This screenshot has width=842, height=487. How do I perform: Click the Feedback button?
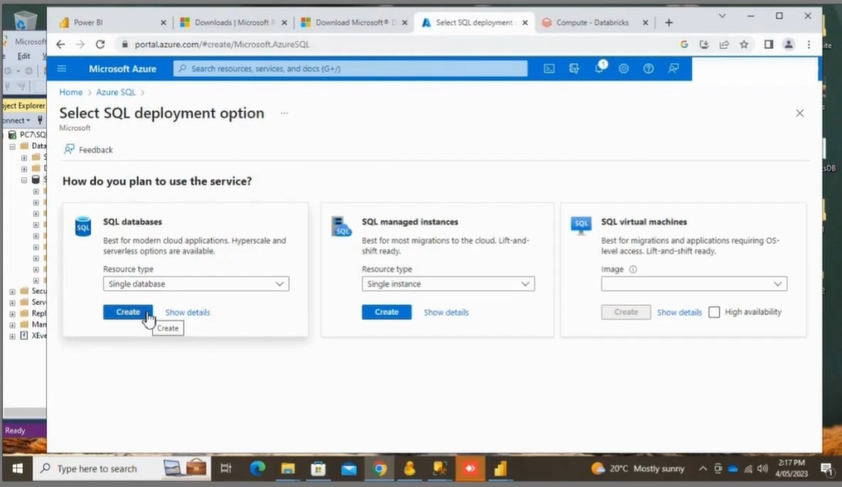click(x=88, y=150)
